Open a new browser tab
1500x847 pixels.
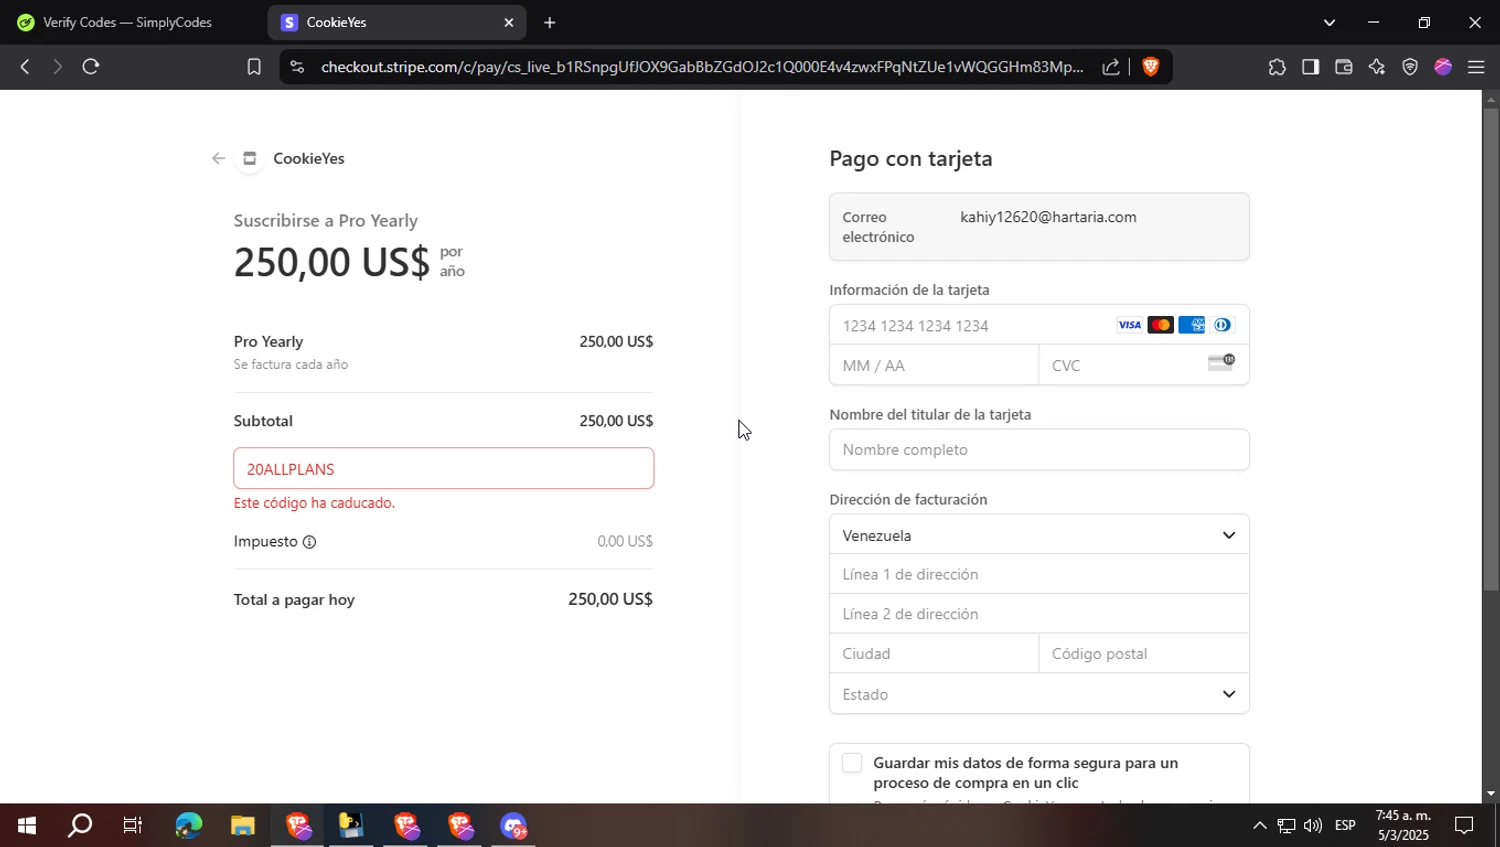(549, 22)
